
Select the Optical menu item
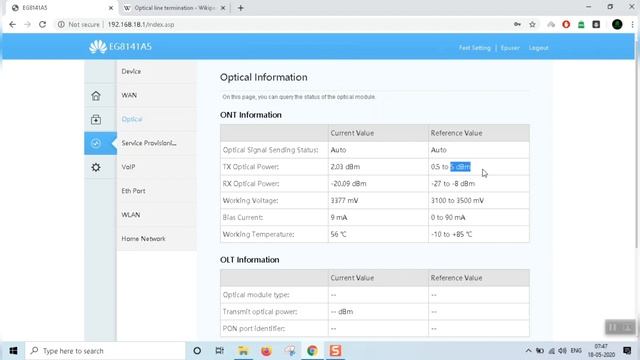tap(157, 119)
